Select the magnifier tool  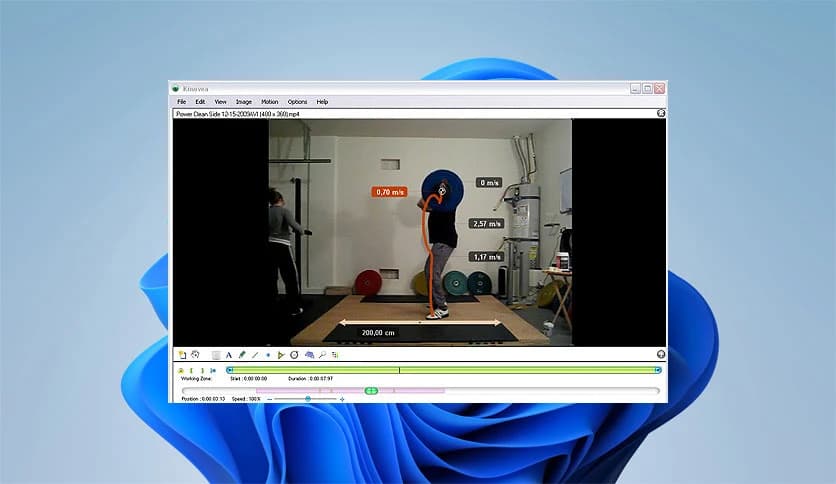[x=322, y=354]
